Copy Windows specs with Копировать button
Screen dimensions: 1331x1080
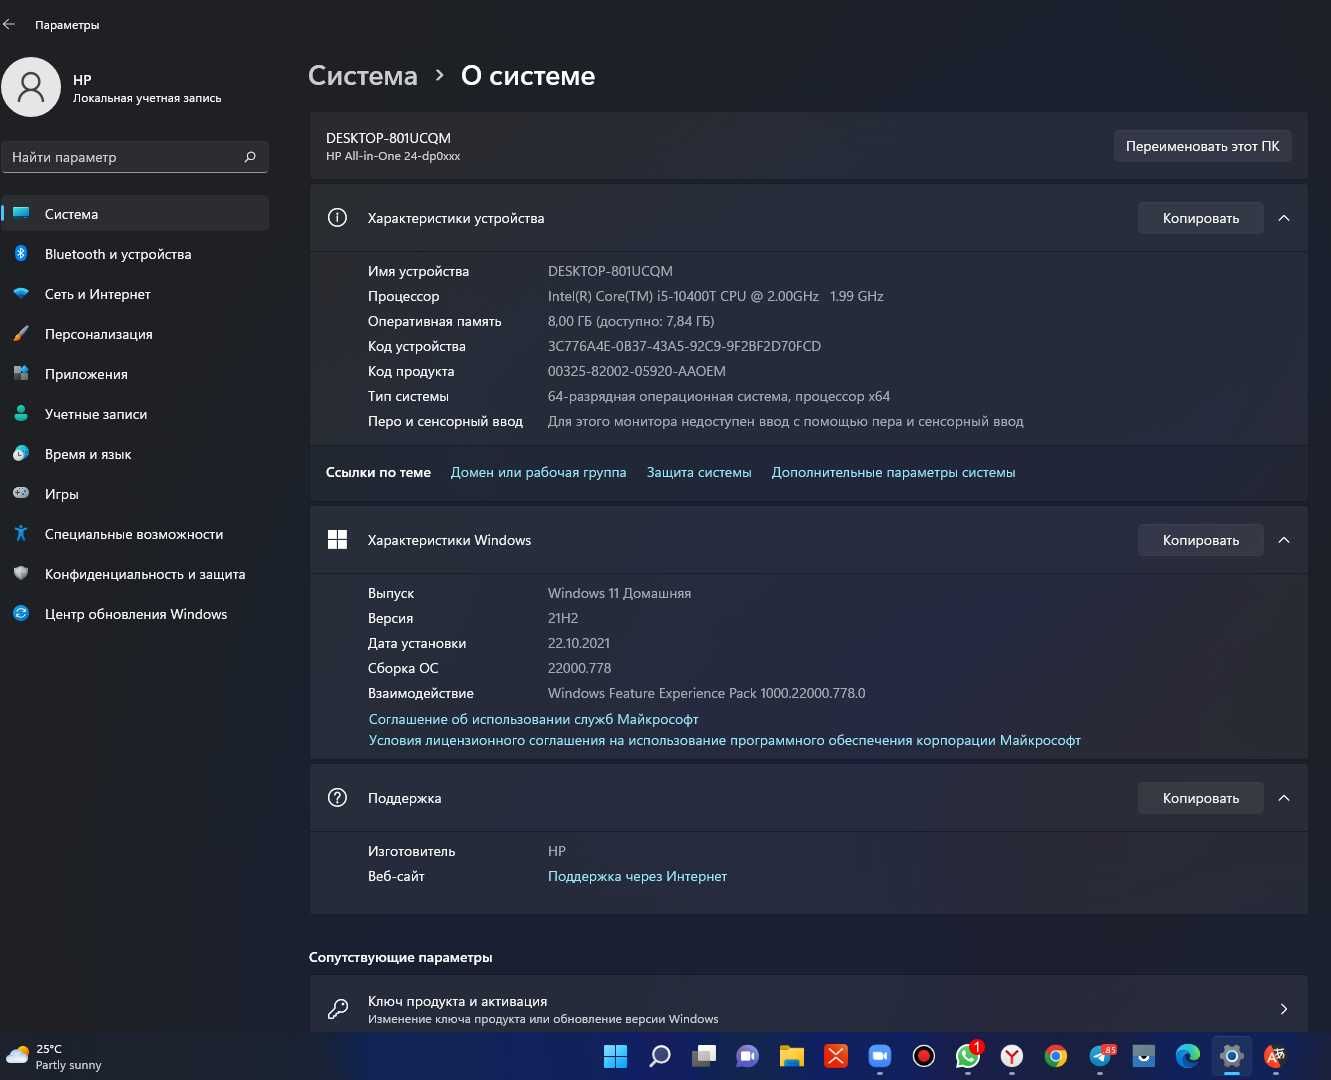[x=1200, y=540]
